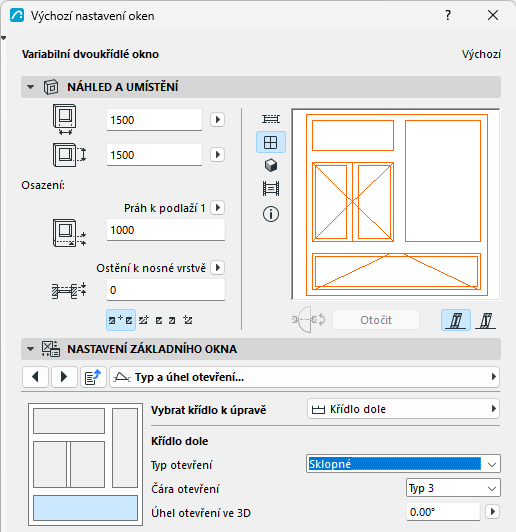Focus the sill height field showing 1000
The width and height of the screenshot is (516, 532).
click(x=166, y=230)
